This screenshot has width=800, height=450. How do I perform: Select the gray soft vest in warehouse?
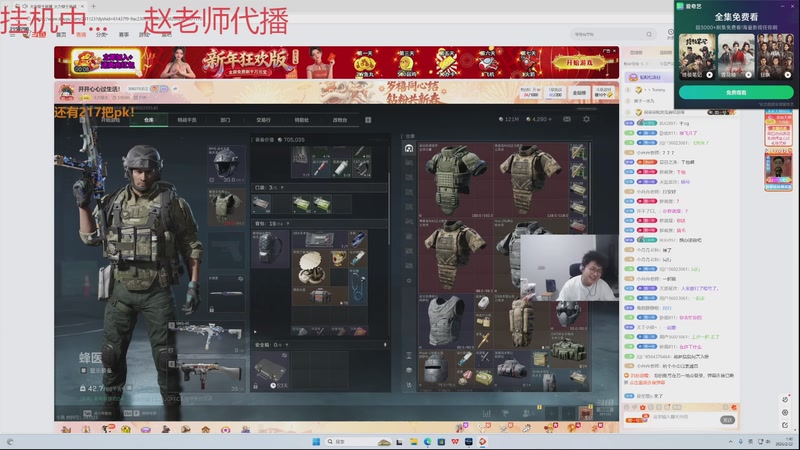coord(446,321)
